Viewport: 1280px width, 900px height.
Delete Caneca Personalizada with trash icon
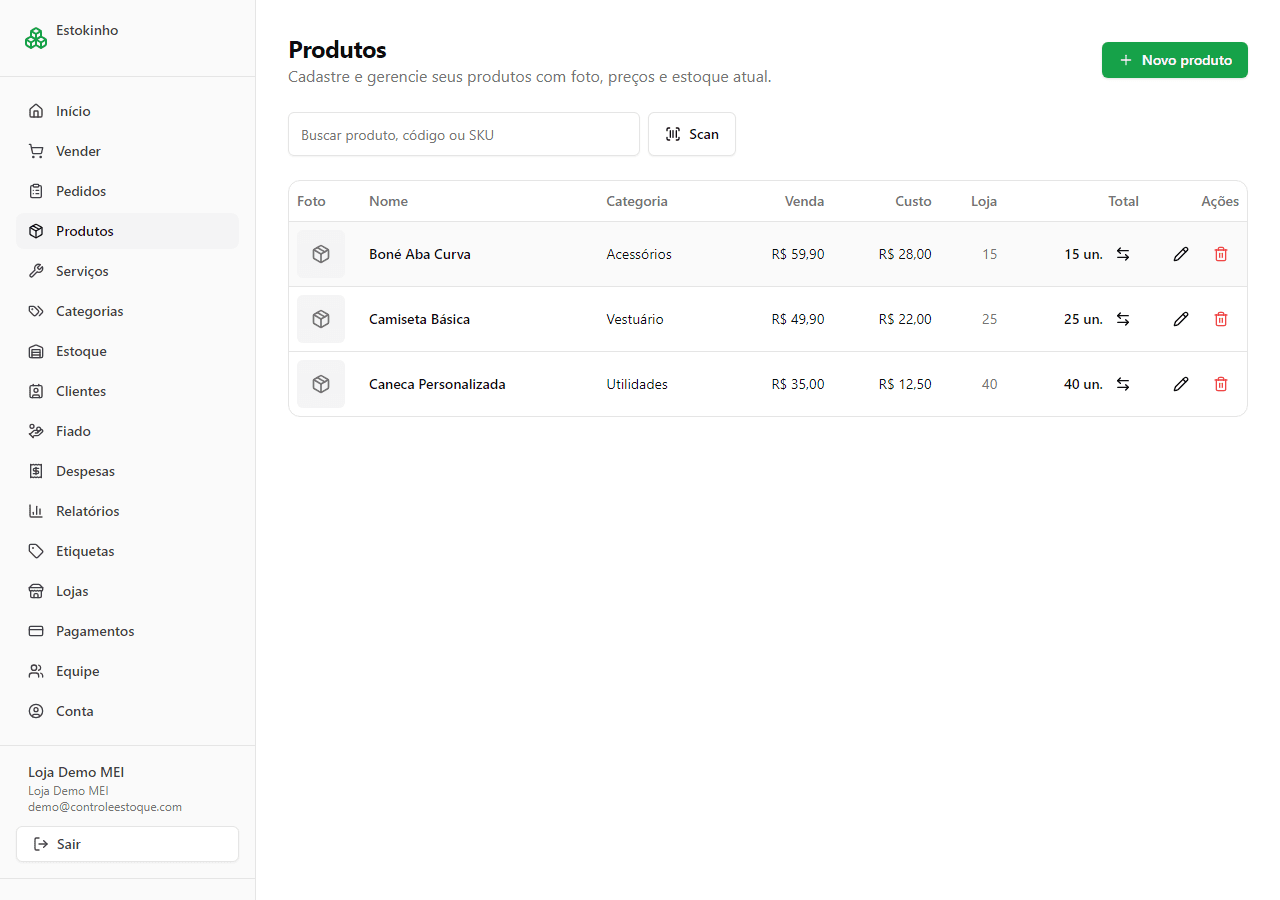(1221, 384)
